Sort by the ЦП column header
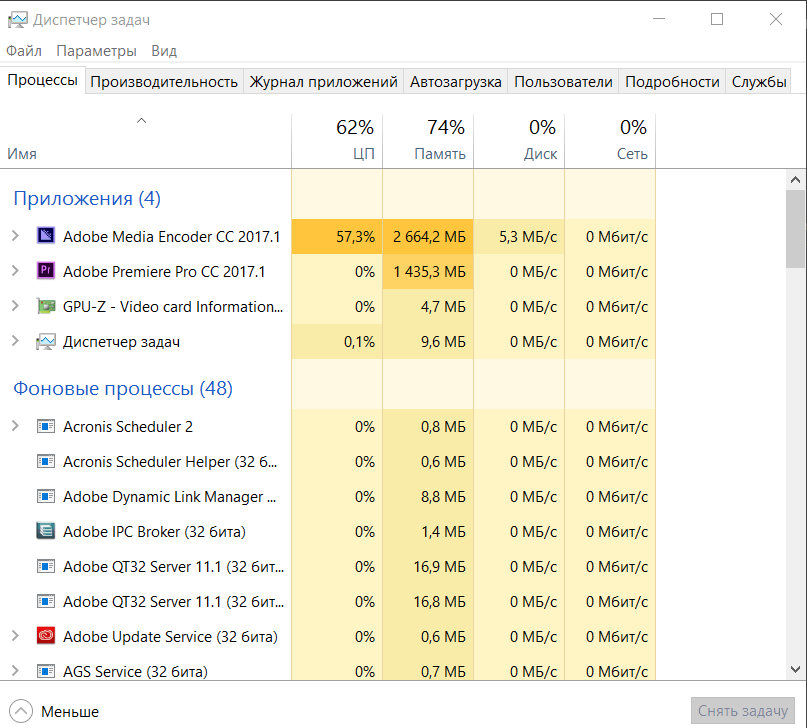This screenshot has width=807, height=728. pos(337,141)
